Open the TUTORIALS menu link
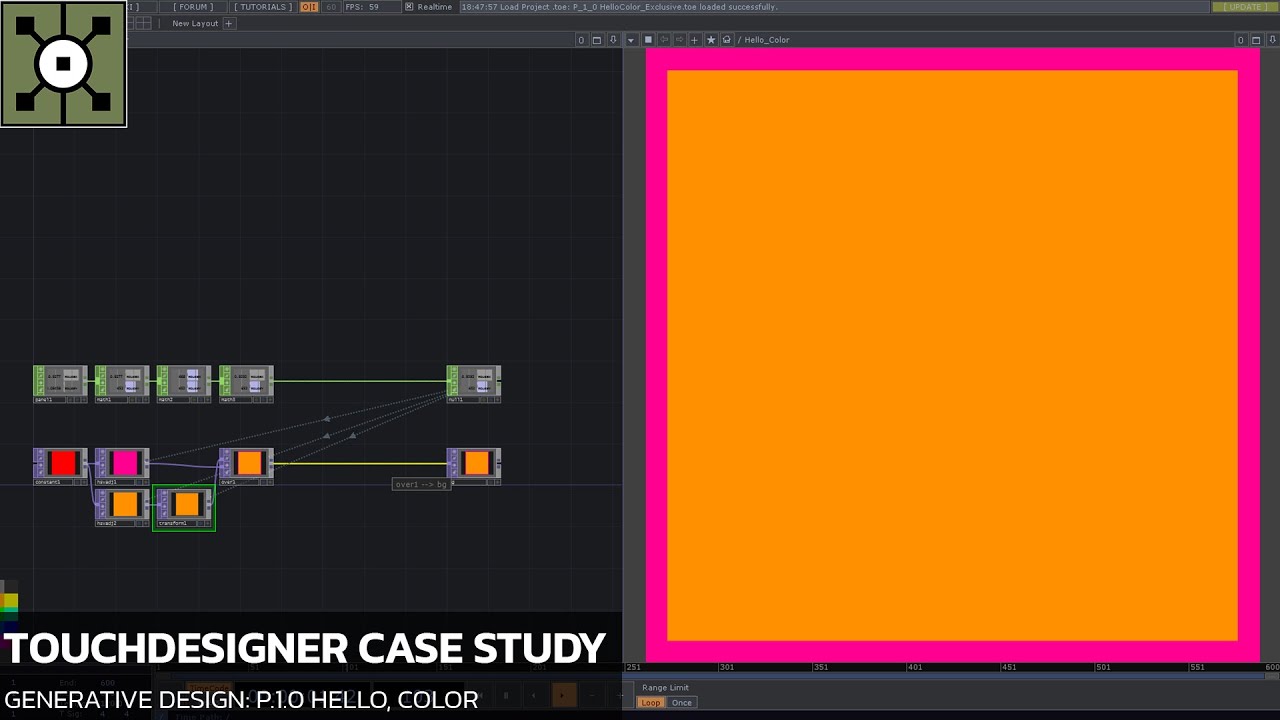The height and width of the screenshot is (720, 1280). (263, 7)
